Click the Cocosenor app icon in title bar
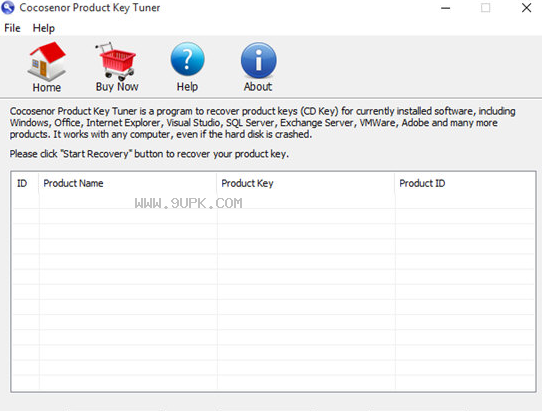542x411 pixels. [8, 8]
